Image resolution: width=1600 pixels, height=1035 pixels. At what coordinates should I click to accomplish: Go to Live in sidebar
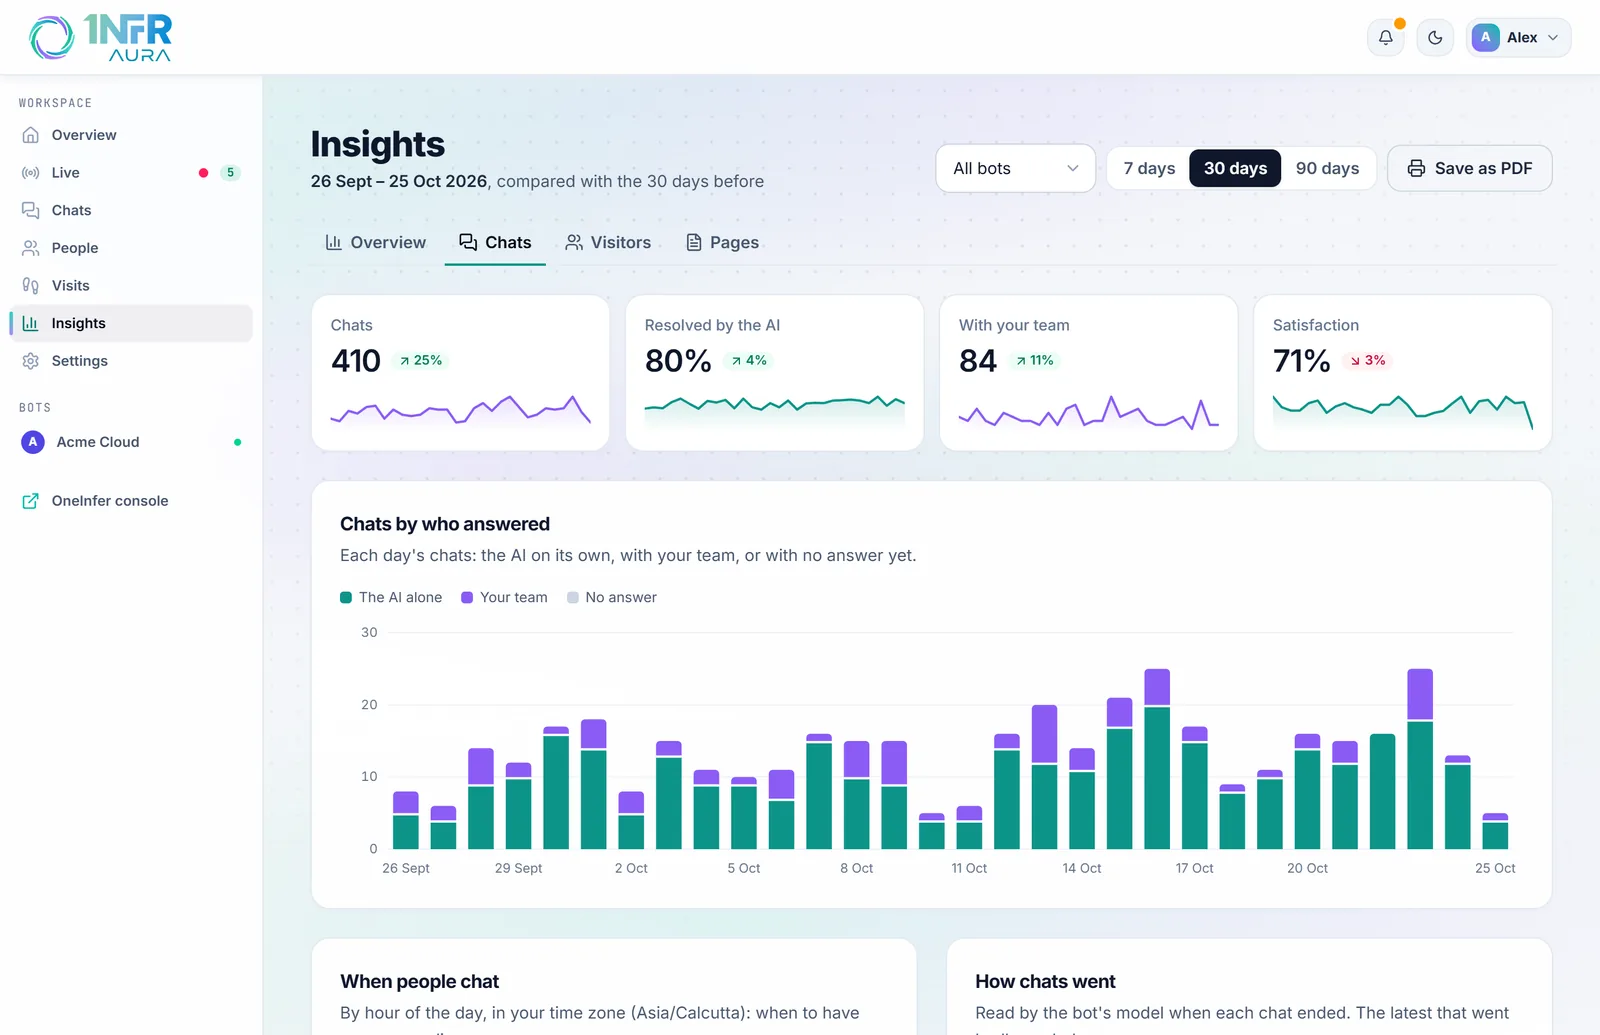(131, 173)
